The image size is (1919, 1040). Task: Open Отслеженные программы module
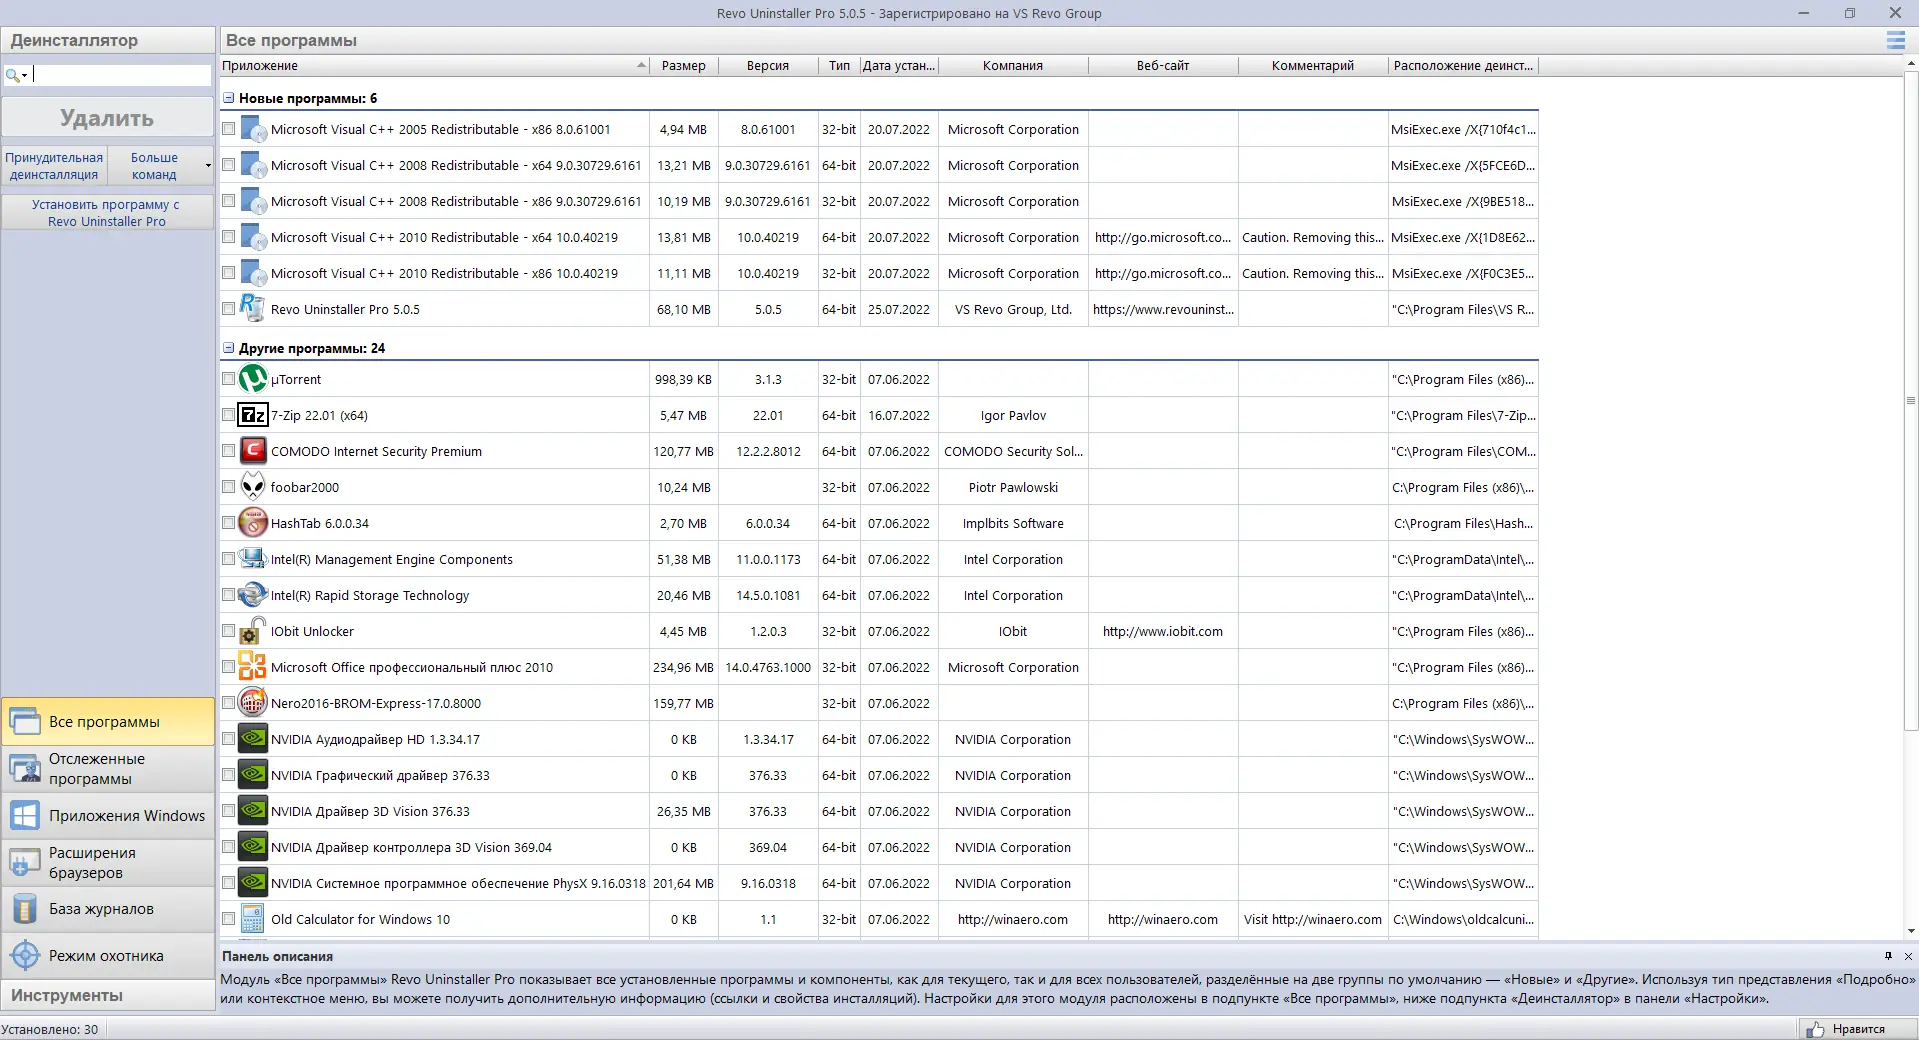pyautogui.click(x=108, y=769)
